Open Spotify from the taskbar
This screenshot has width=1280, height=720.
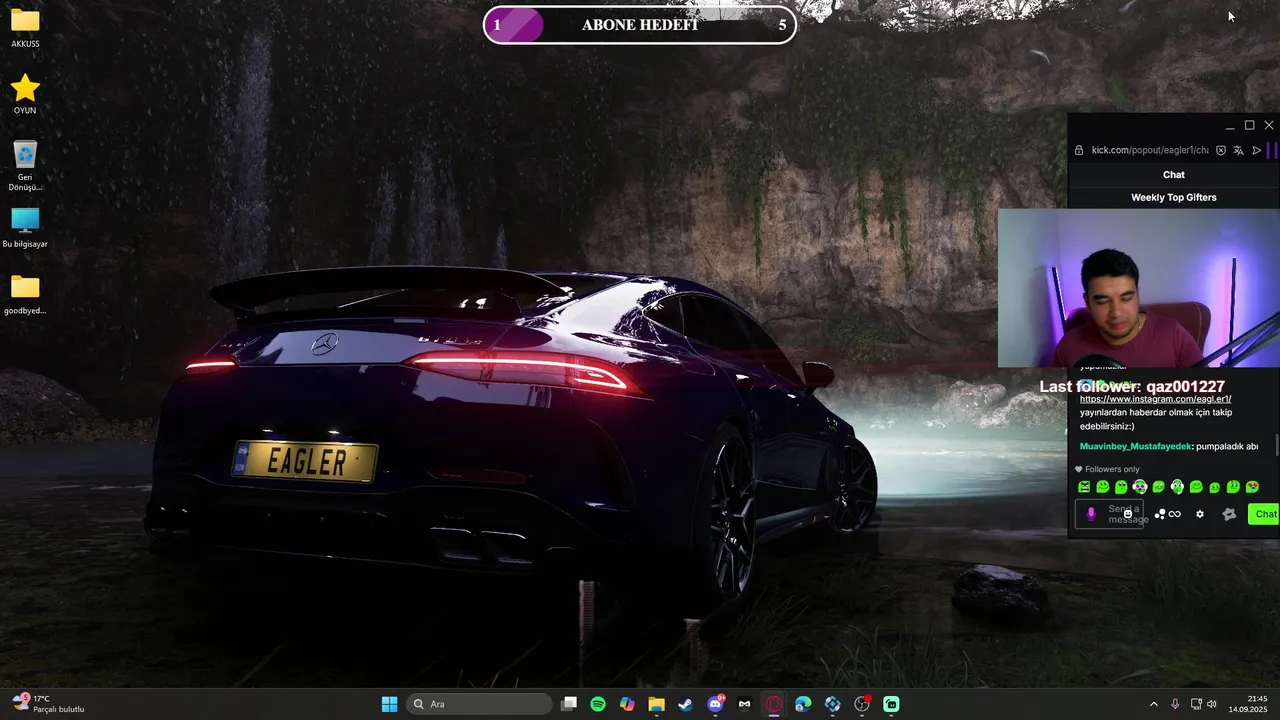[x=598, y=704]
